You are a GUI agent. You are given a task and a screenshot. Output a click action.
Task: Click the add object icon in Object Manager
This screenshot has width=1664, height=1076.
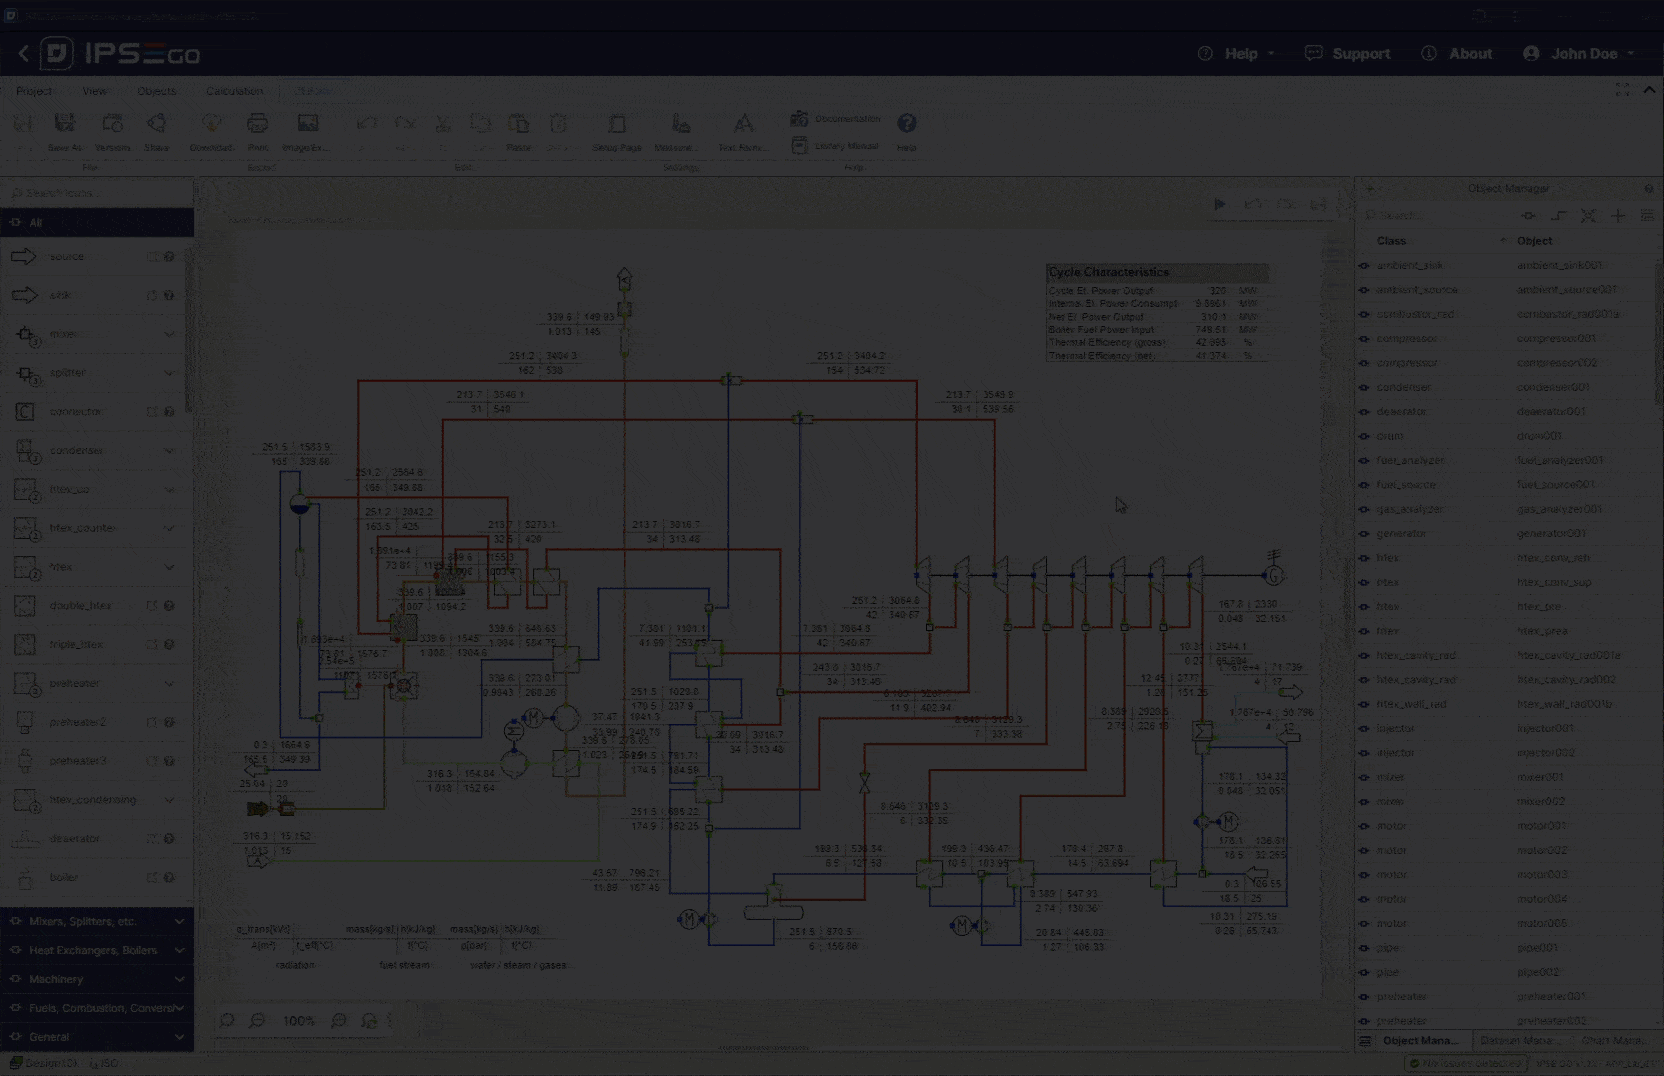pos(1618,215)
